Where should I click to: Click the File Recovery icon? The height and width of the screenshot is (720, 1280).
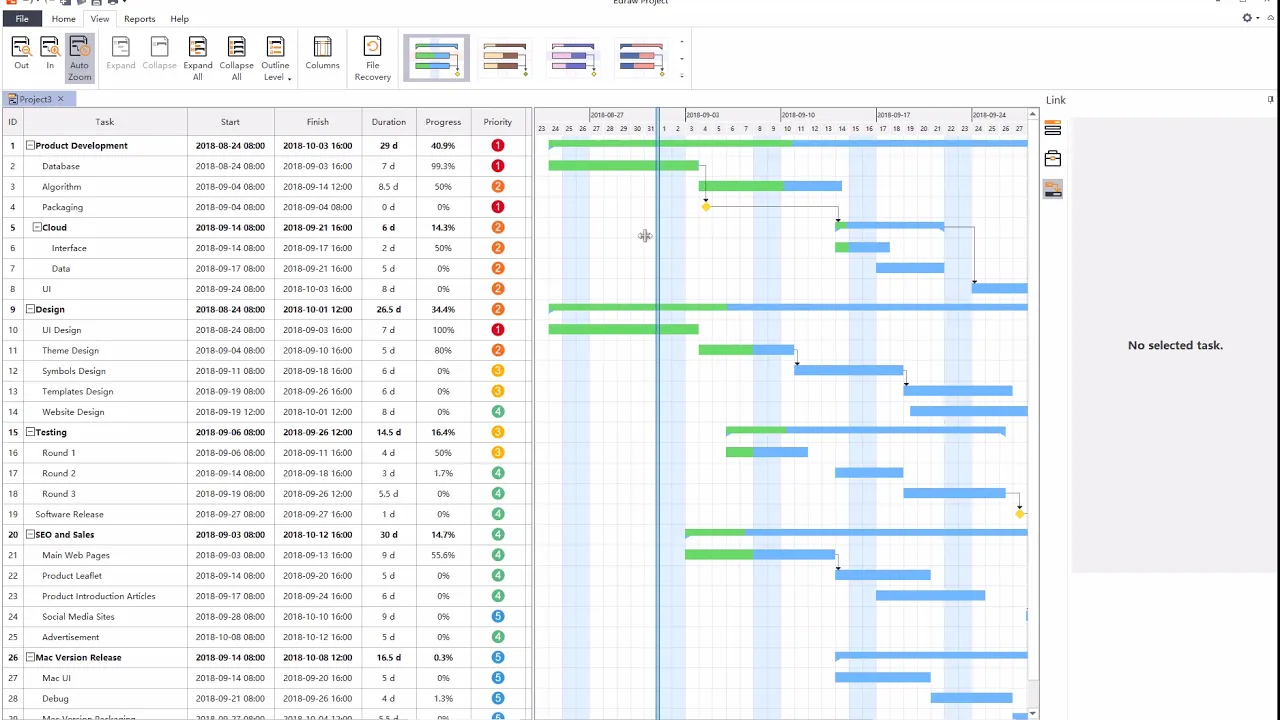point(372,58)
